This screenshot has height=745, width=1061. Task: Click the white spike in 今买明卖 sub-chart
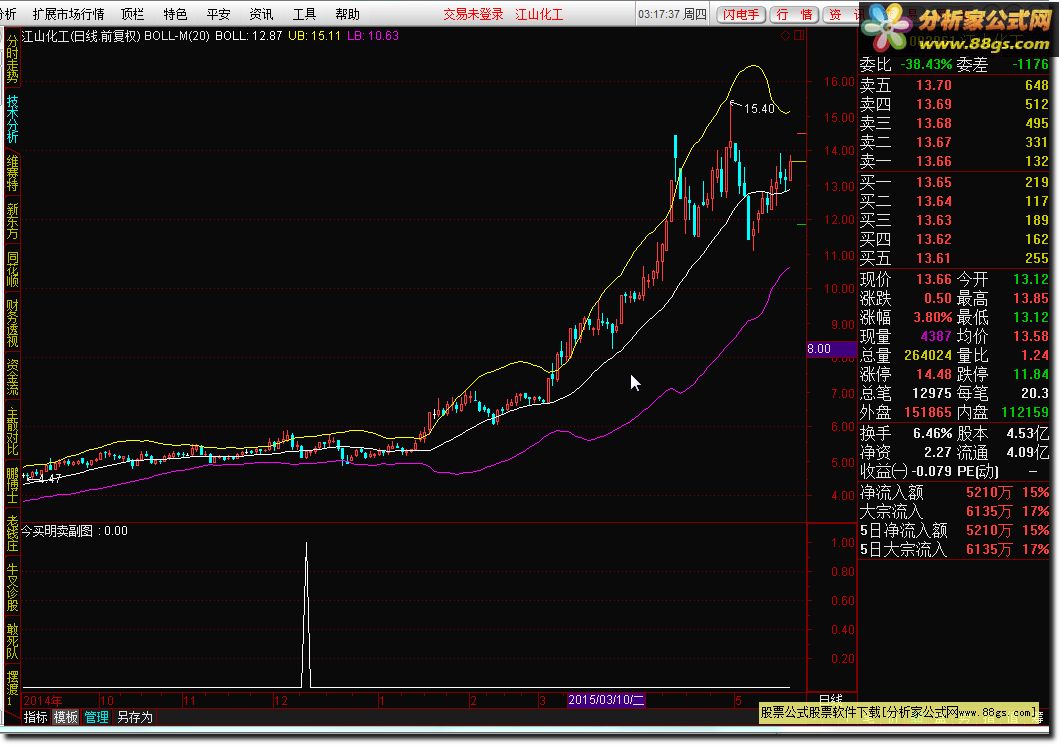pos(306,614)
